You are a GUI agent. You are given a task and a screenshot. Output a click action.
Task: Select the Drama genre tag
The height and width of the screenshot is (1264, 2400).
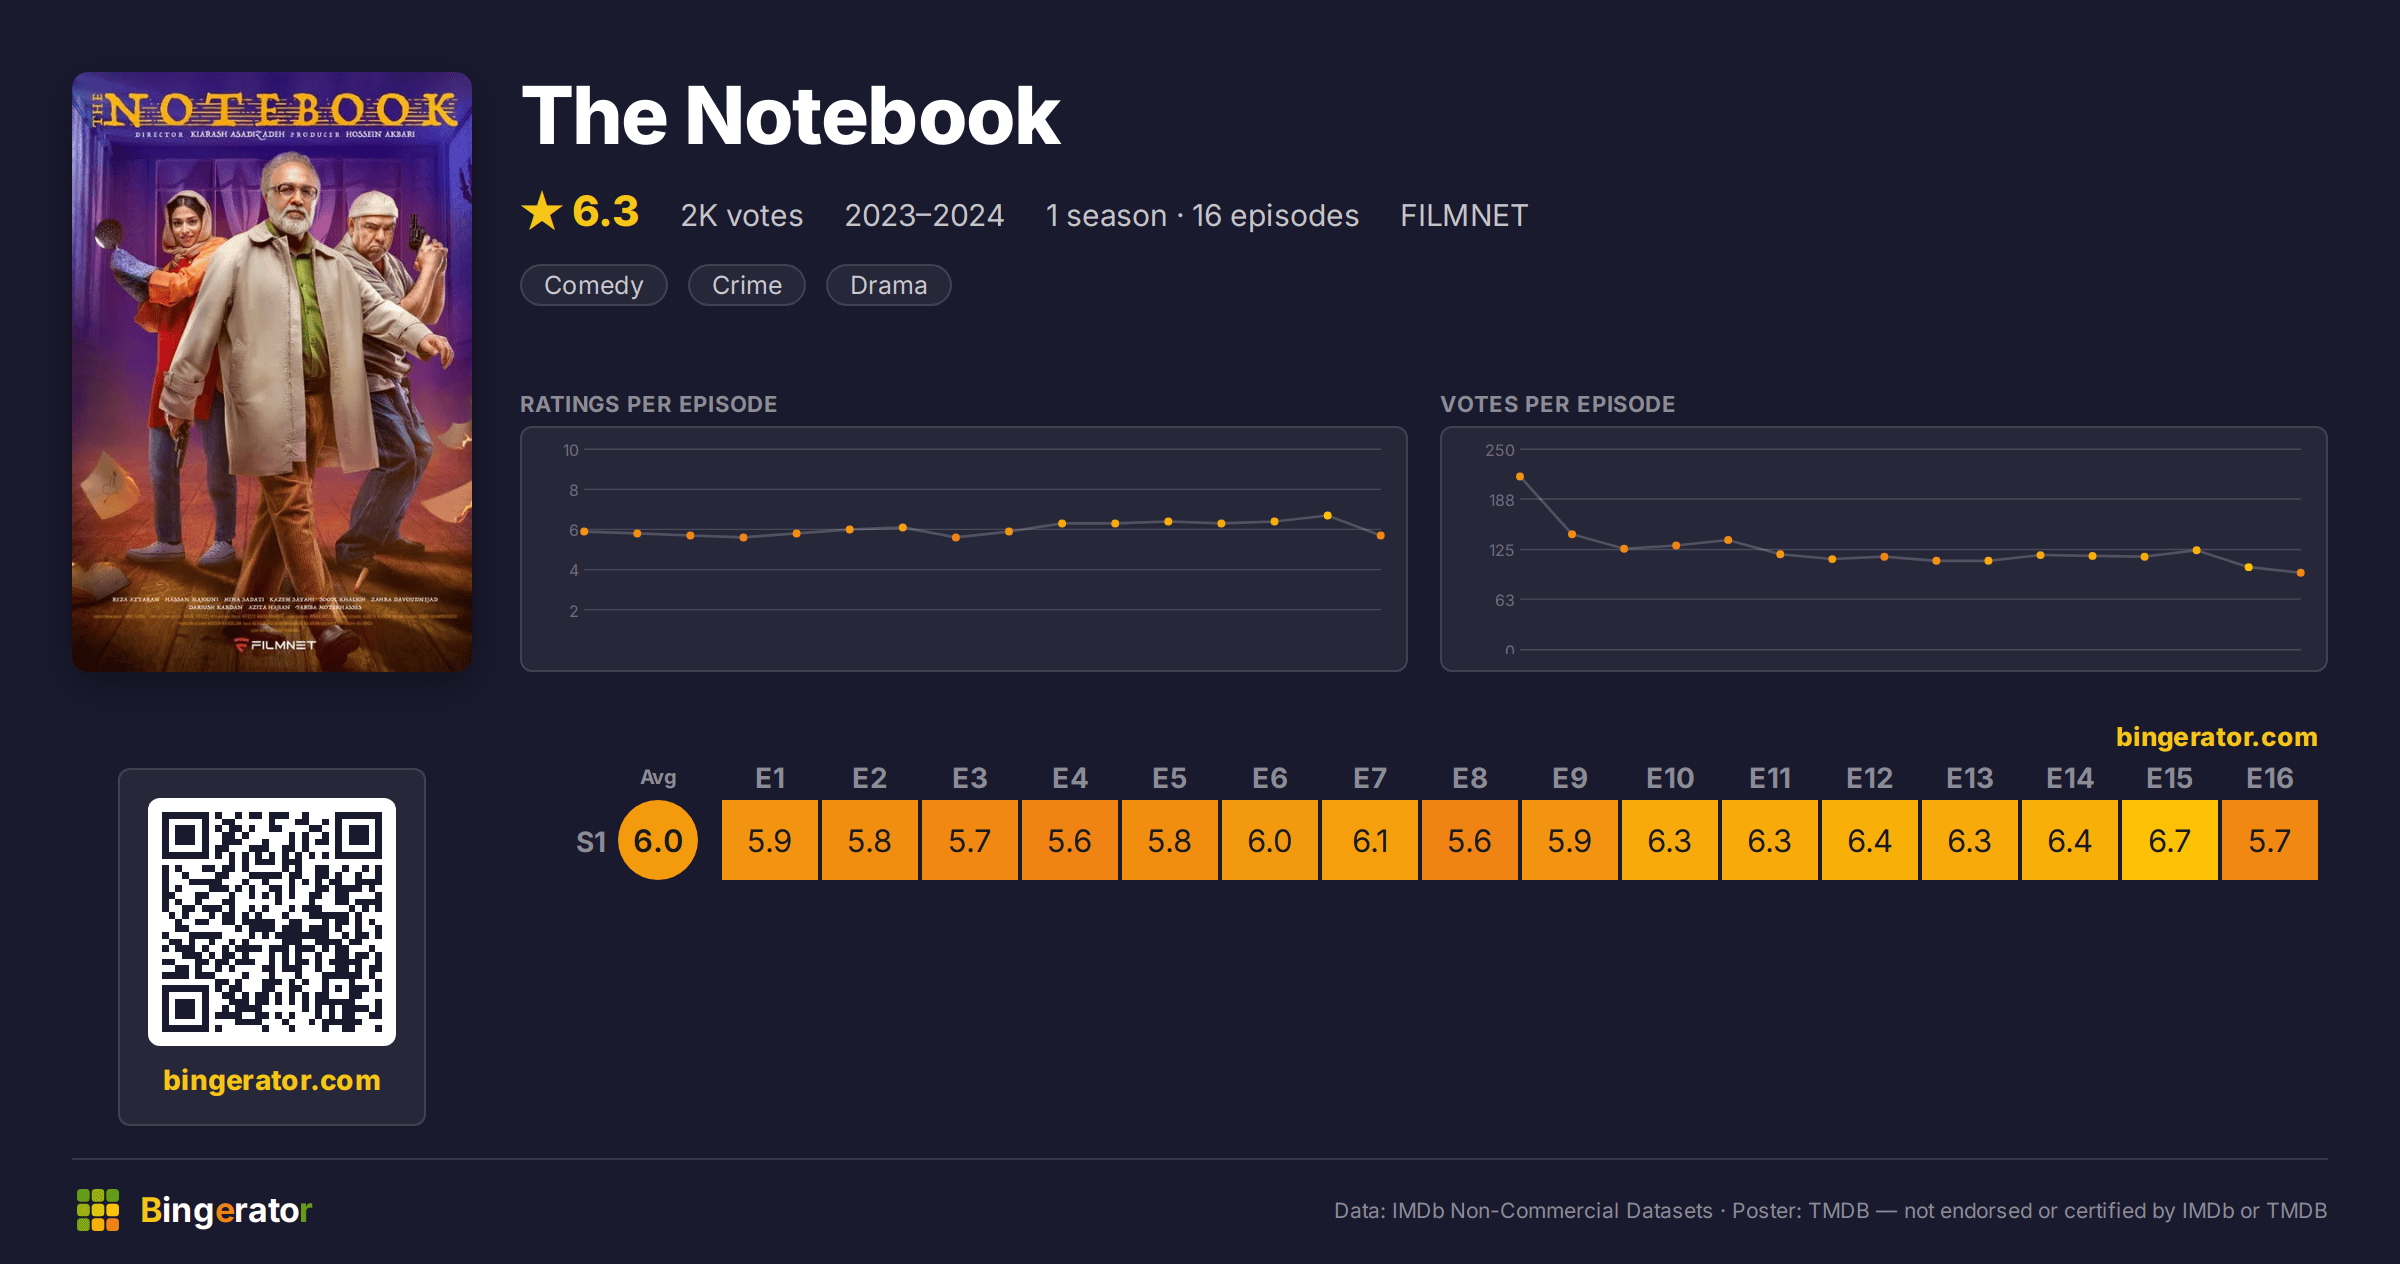pos(889,285)
